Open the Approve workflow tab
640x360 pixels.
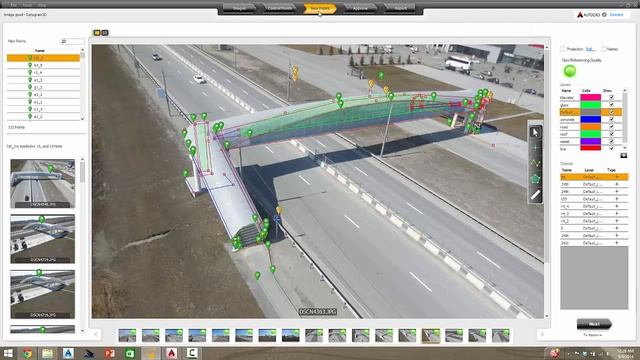point(360,8)
